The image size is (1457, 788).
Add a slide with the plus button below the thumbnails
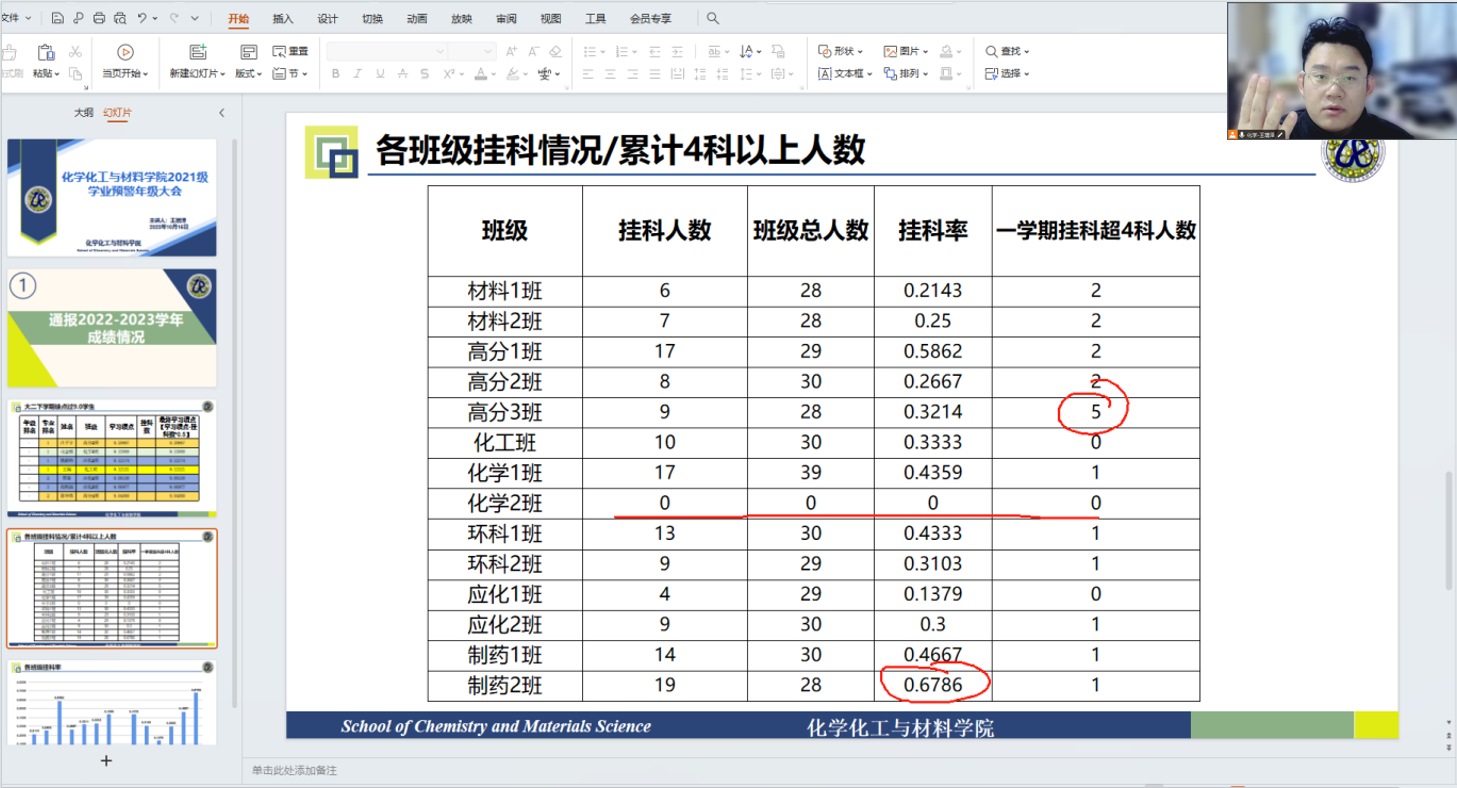[107, 761]
